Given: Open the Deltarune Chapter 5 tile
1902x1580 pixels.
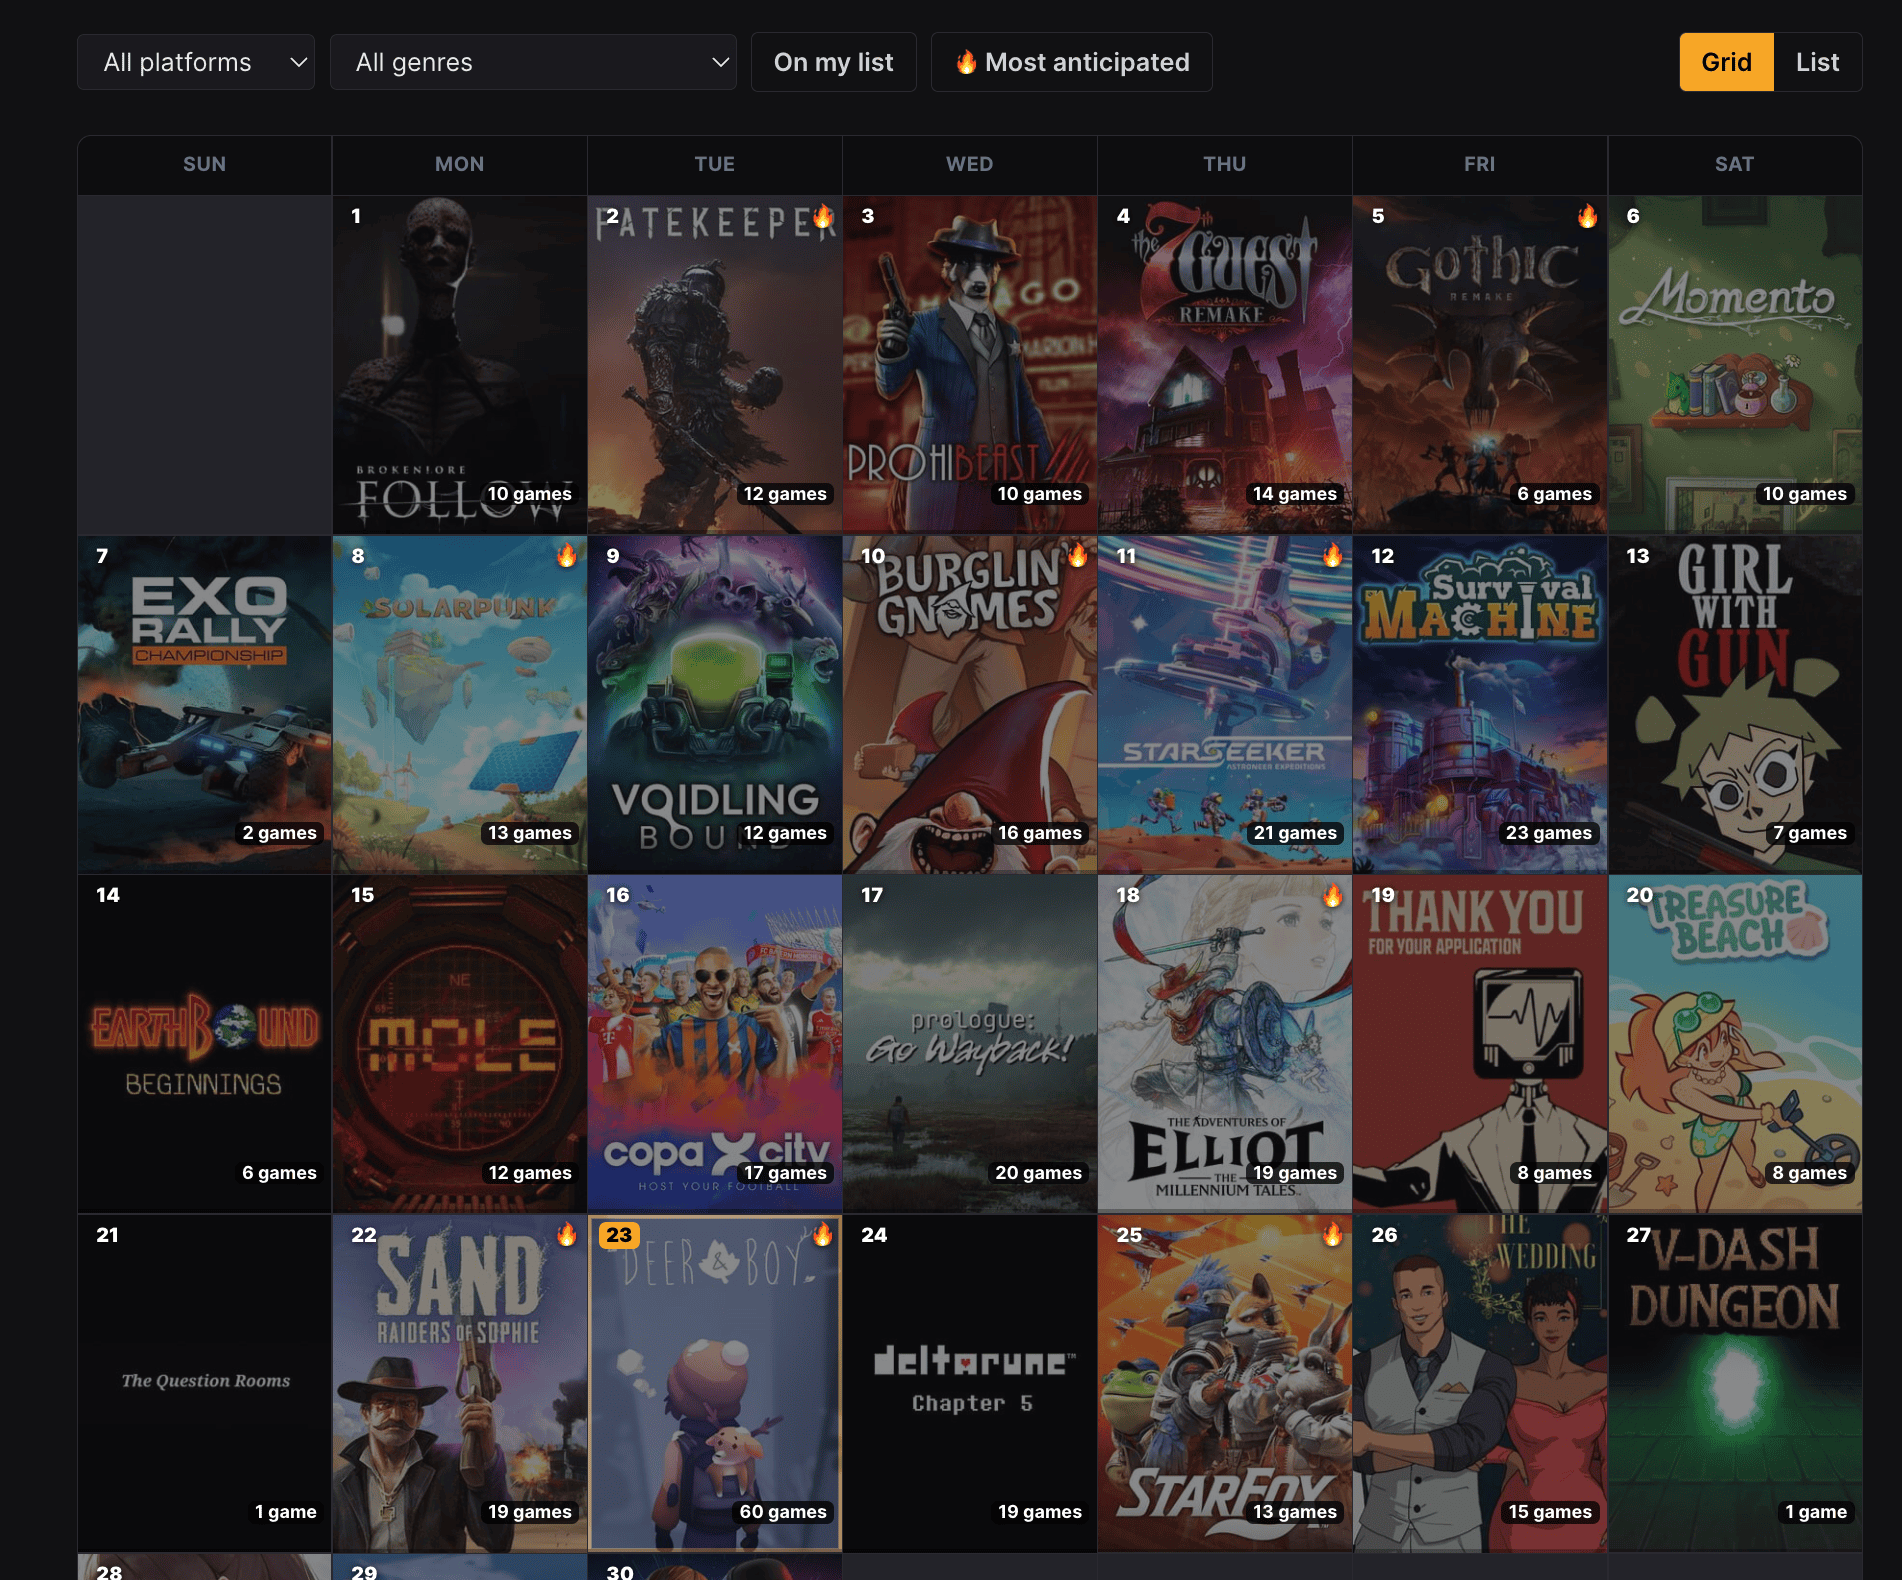Looking at the screenshot, I should pos(970,1383).
